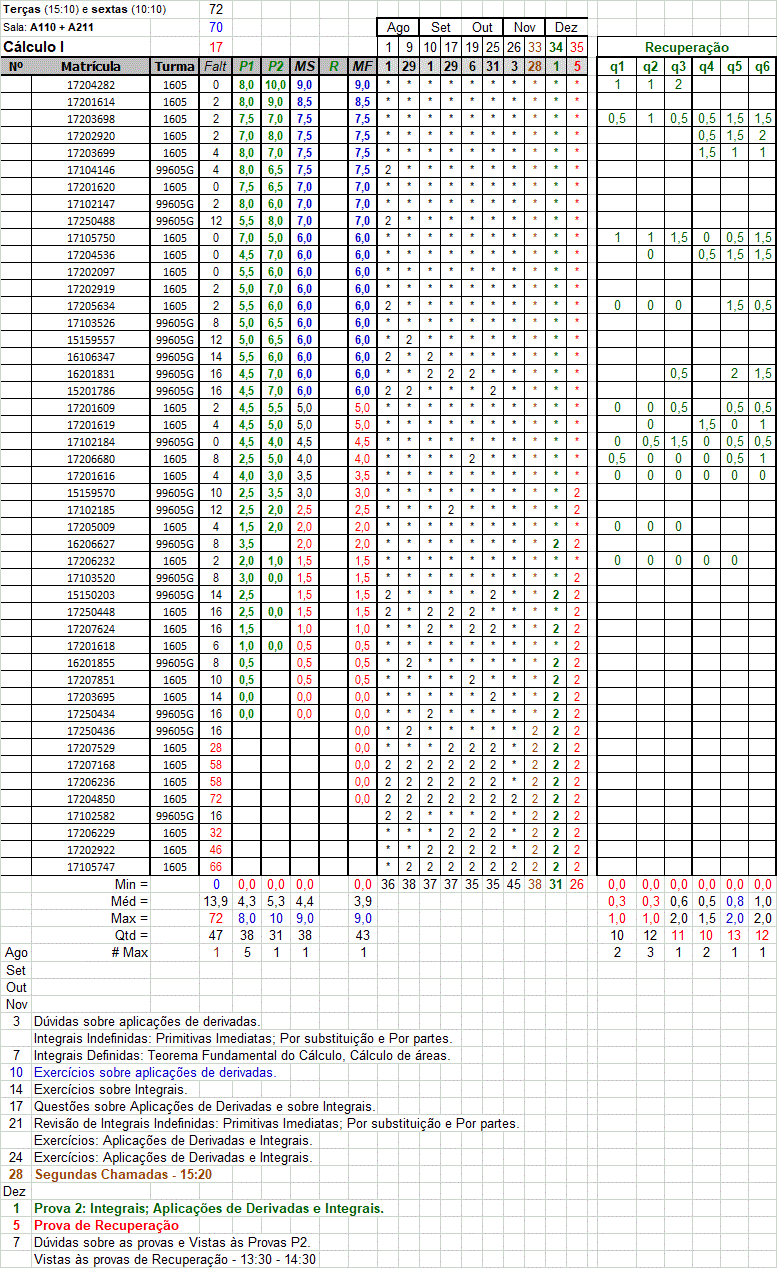Select the red Prova de Recuperação text
Viewport: 777px width, 1268px height.
pyautogui.click(x=106, y=1225)
